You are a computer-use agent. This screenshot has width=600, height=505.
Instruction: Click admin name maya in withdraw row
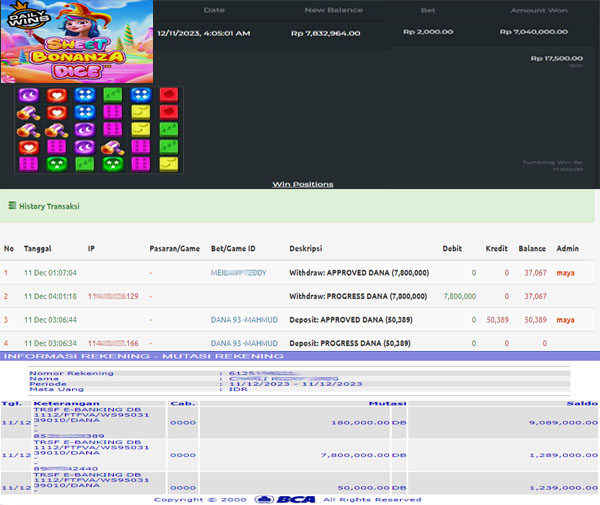click(565, 273)
